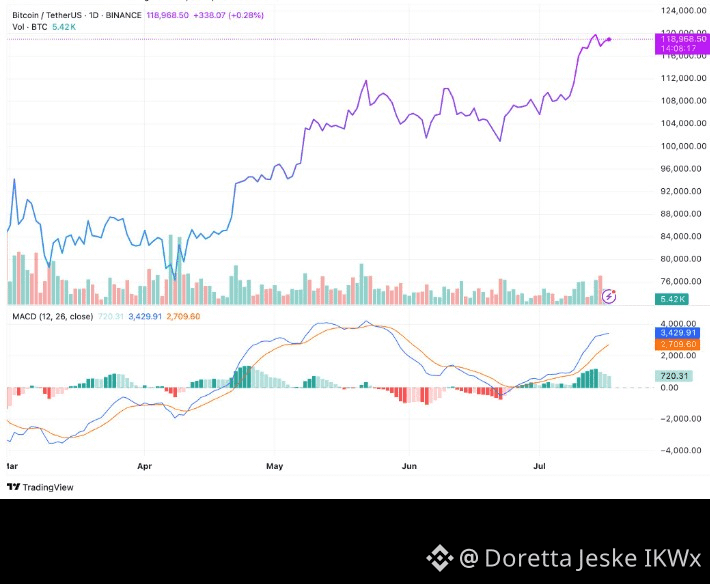The image size is (710, 584).
Task: Click the +338.07 (+0.28%) change value
Action: click(x=229, y=15)
